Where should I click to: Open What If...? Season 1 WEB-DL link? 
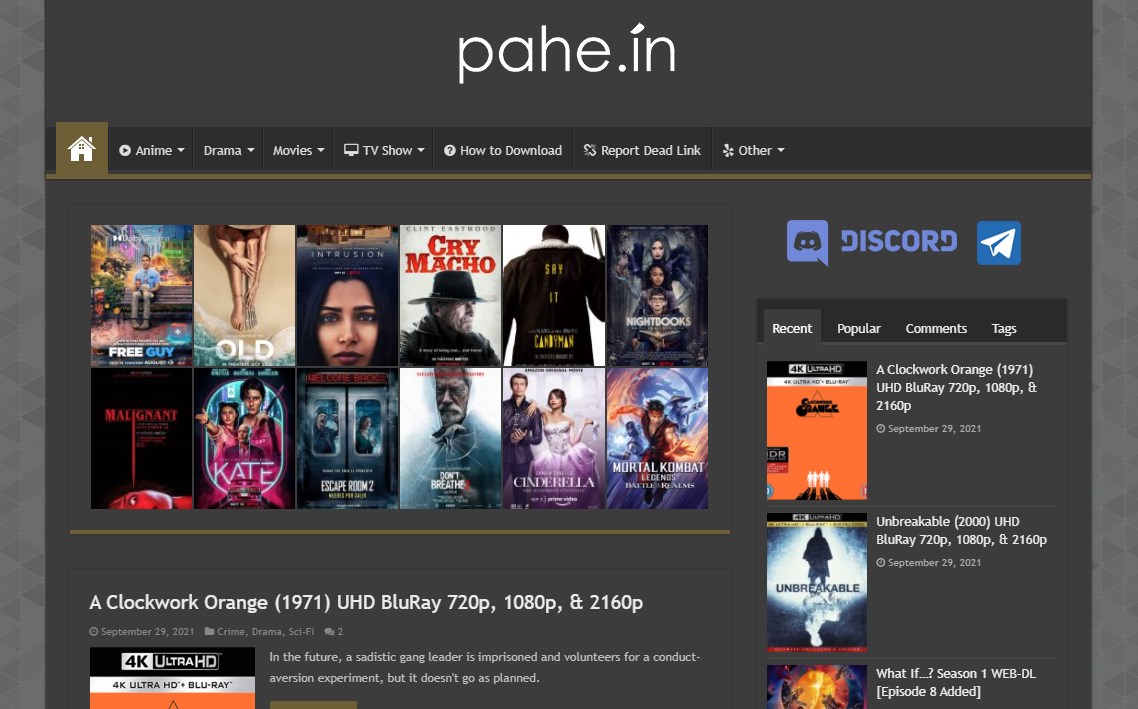tap(955, 682)
